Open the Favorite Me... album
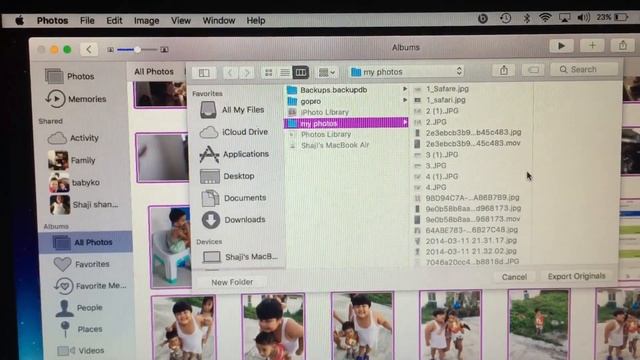This screenshot has height=360, width=640. [x=91, y=286]
